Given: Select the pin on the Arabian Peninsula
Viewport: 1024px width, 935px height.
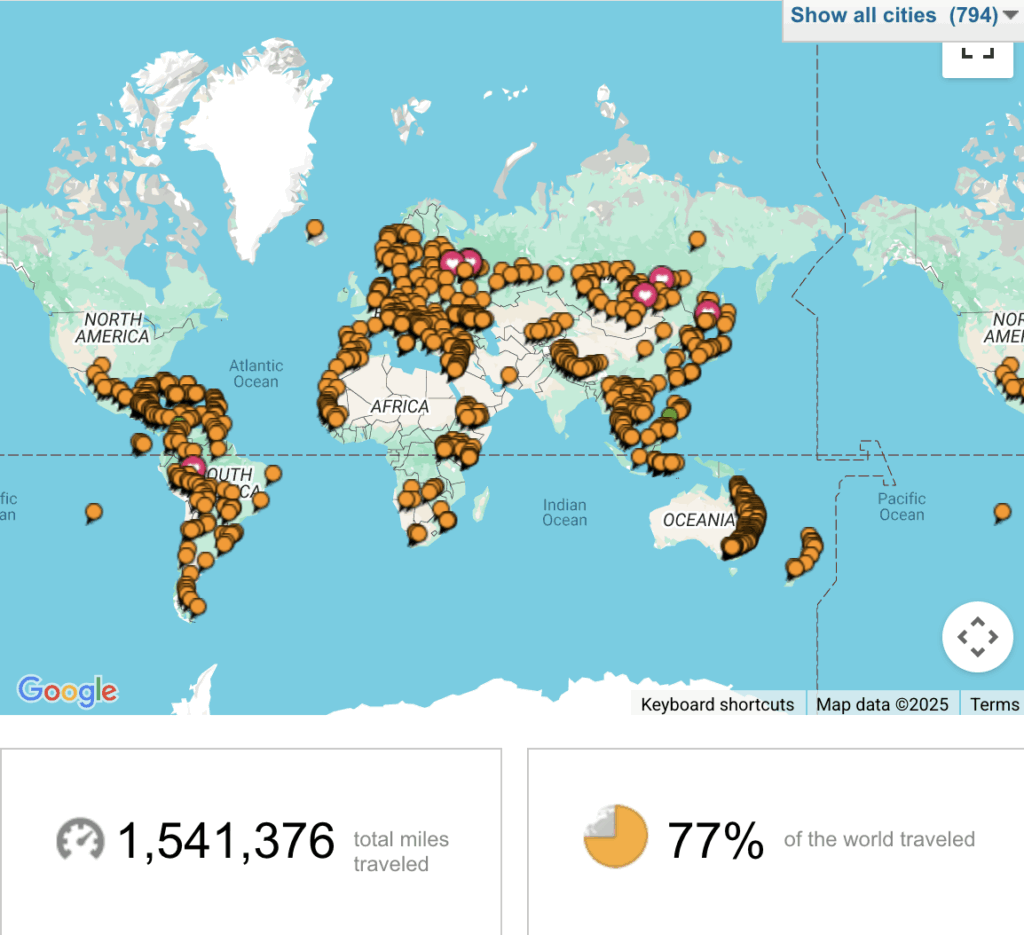Looking at the screenshot, I should tap(508, 375).
